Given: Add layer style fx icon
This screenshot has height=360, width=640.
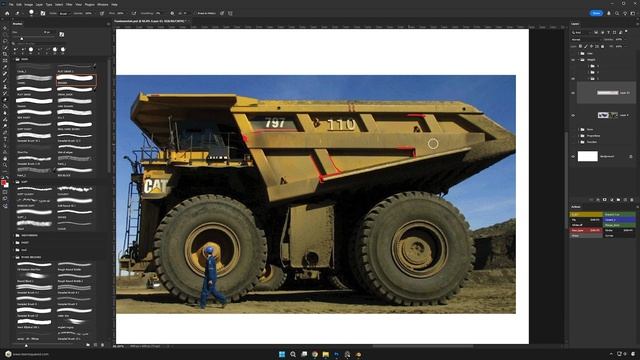Looking at the screenshot, I should [598, 200].
